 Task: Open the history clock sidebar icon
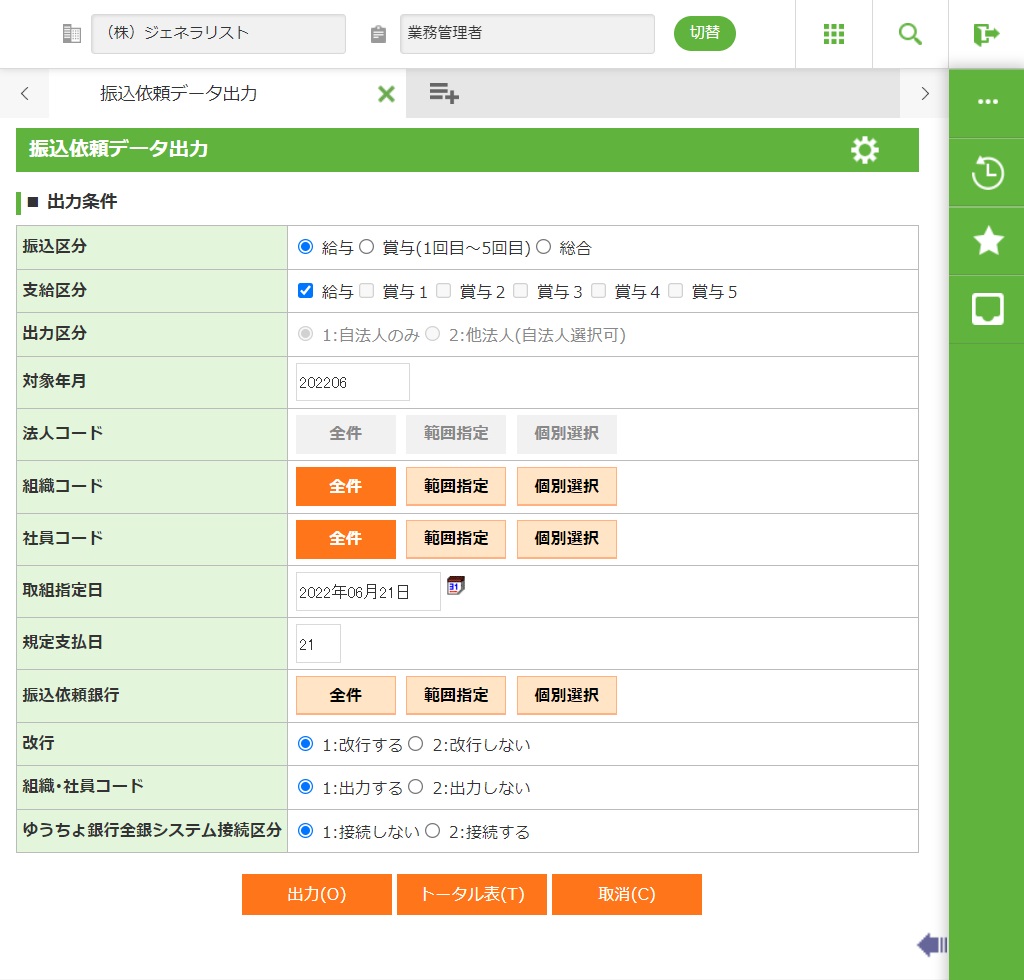click(x=987, y=173)
